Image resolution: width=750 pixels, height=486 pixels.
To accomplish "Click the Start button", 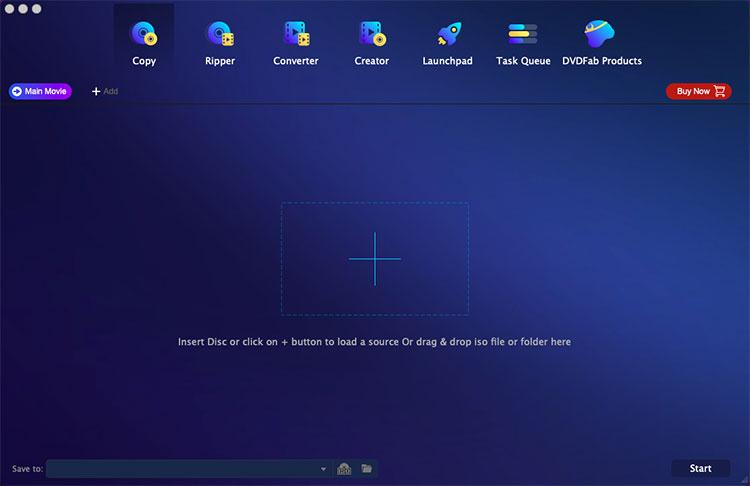I will [x=700, y=468].
